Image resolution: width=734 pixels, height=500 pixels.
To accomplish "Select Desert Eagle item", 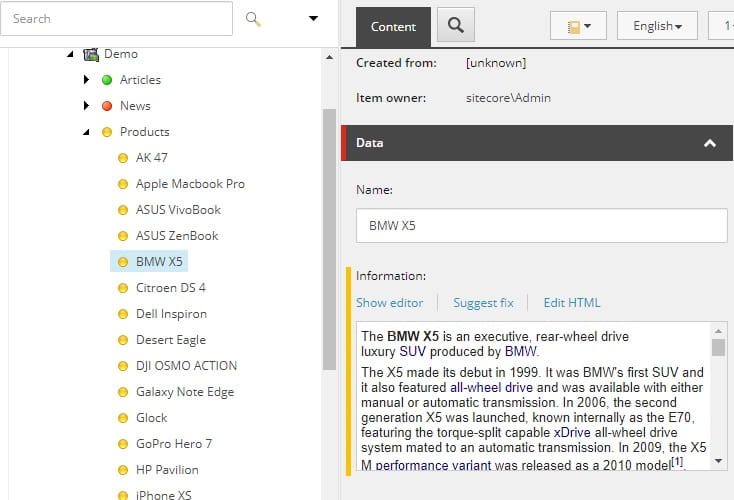I will pos(171,340).
